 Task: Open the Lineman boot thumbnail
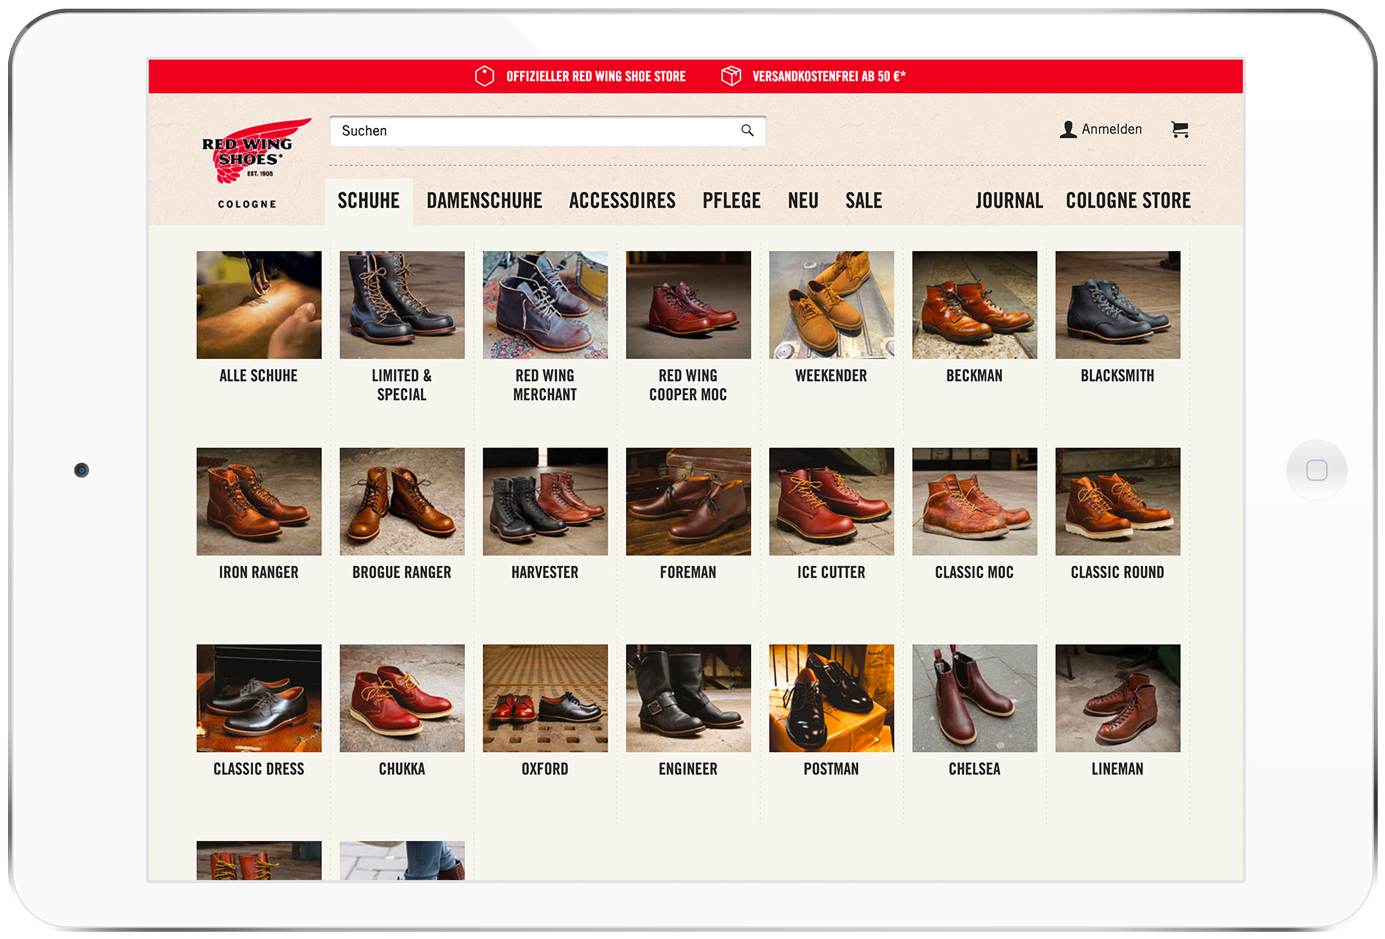pos(1117,698)
